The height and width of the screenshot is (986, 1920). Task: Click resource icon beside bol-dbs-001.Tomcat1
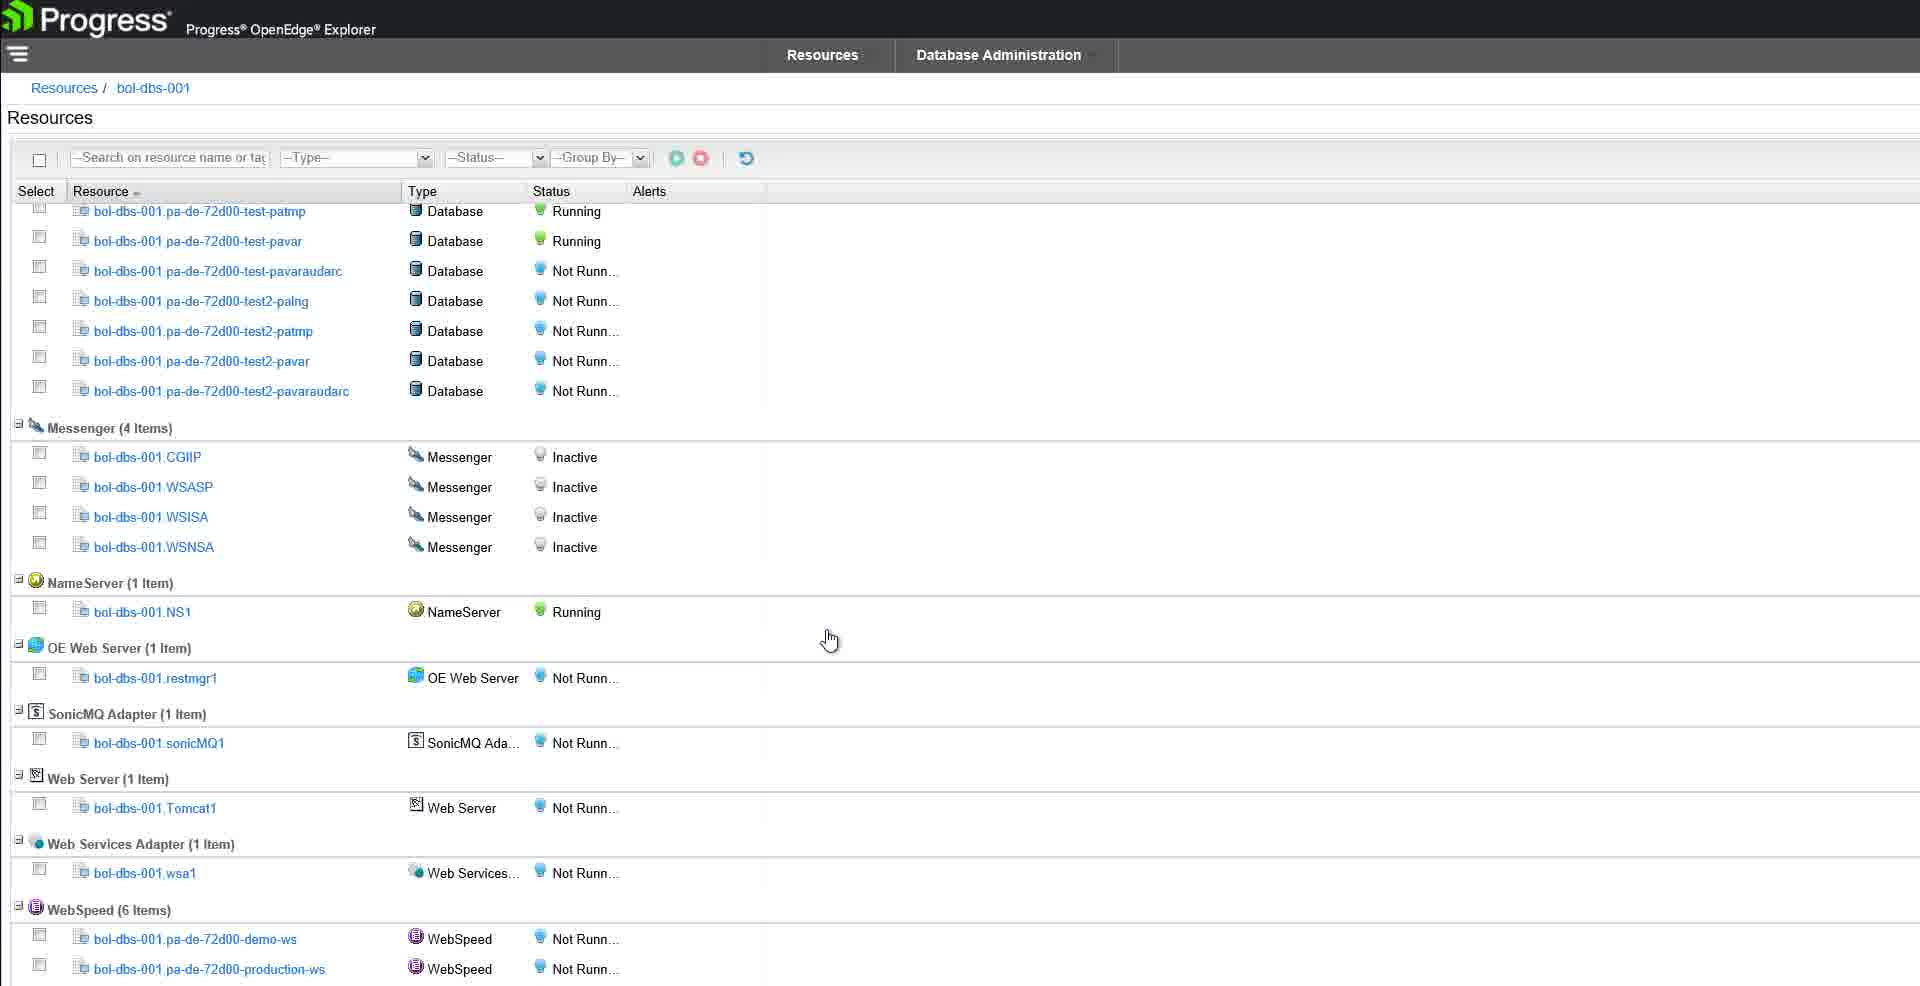(81, 807)
